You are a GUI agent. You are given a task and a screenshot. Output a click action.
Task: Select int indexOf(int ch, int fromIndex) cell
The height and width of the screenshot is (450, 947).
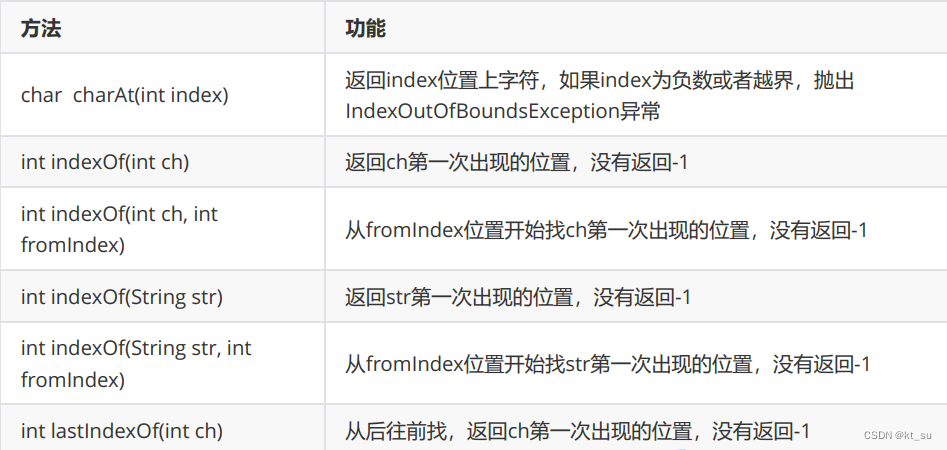tap(162, 230)
